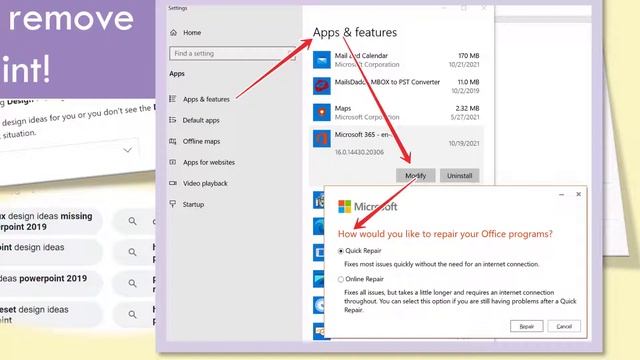Click the search icon beside 'int design ideas'
This screenshot has width=640, height=360.
pyautogui.click(x=132, y=252)
